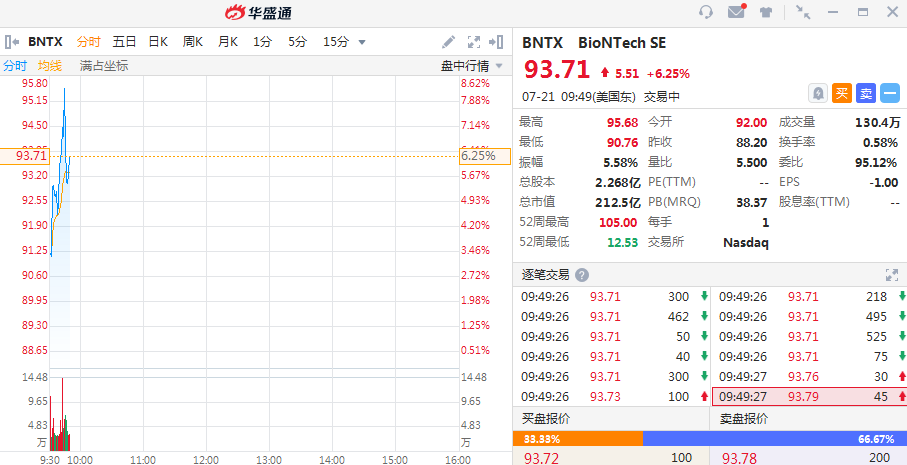Screen dimensions: 907x465
Task: Switch to the 分时 intraday tab
Action: coord(89,42)
